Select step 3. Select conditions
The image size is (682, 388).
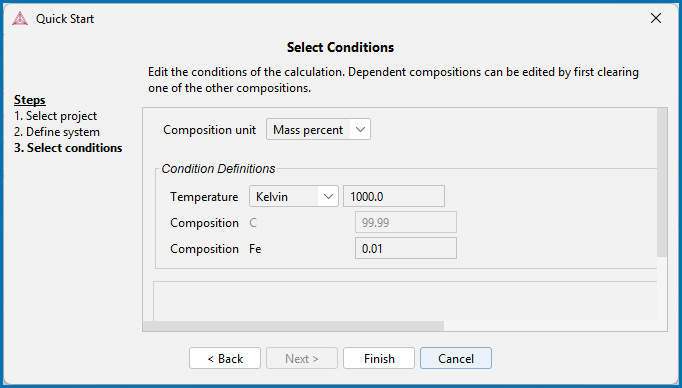click(68, 148)
